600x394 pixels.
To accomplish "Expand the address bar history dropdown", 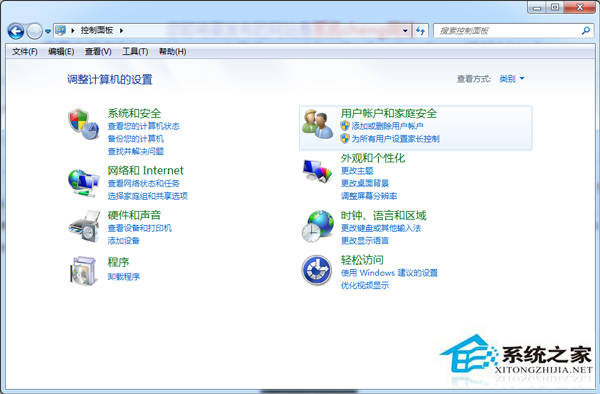I will 405,31.
